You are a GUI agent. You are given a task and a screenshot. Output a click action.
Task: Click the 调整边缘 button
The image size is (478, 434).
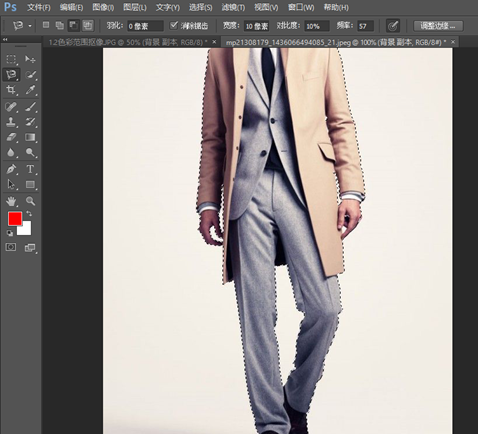point(438,26)
